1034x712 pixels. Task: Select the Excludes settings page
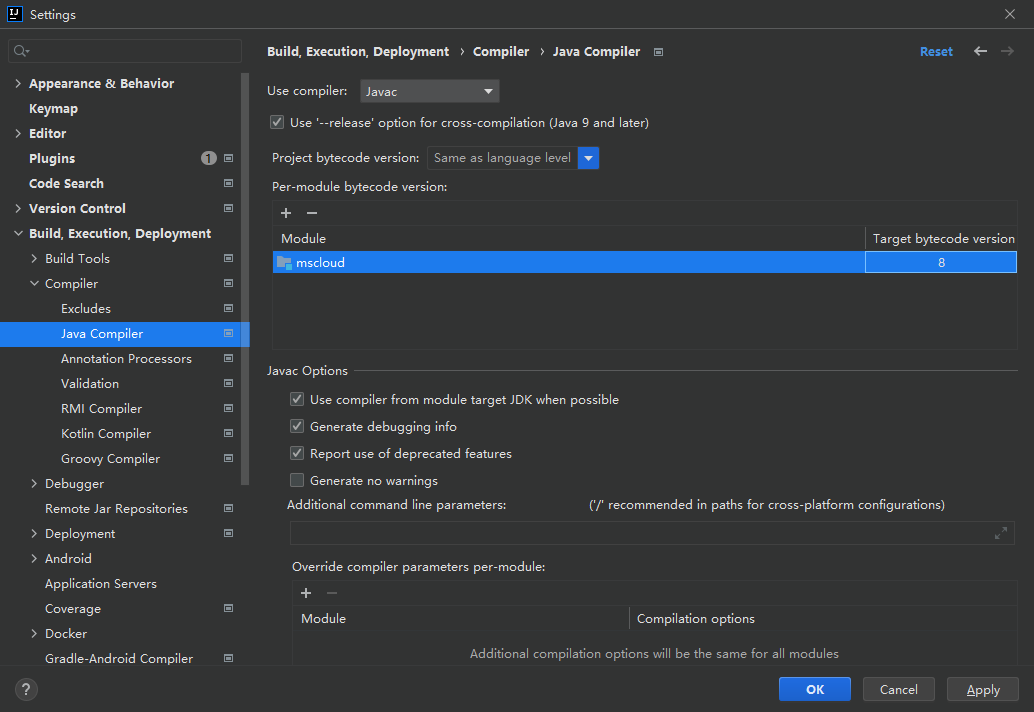(86, 309)
